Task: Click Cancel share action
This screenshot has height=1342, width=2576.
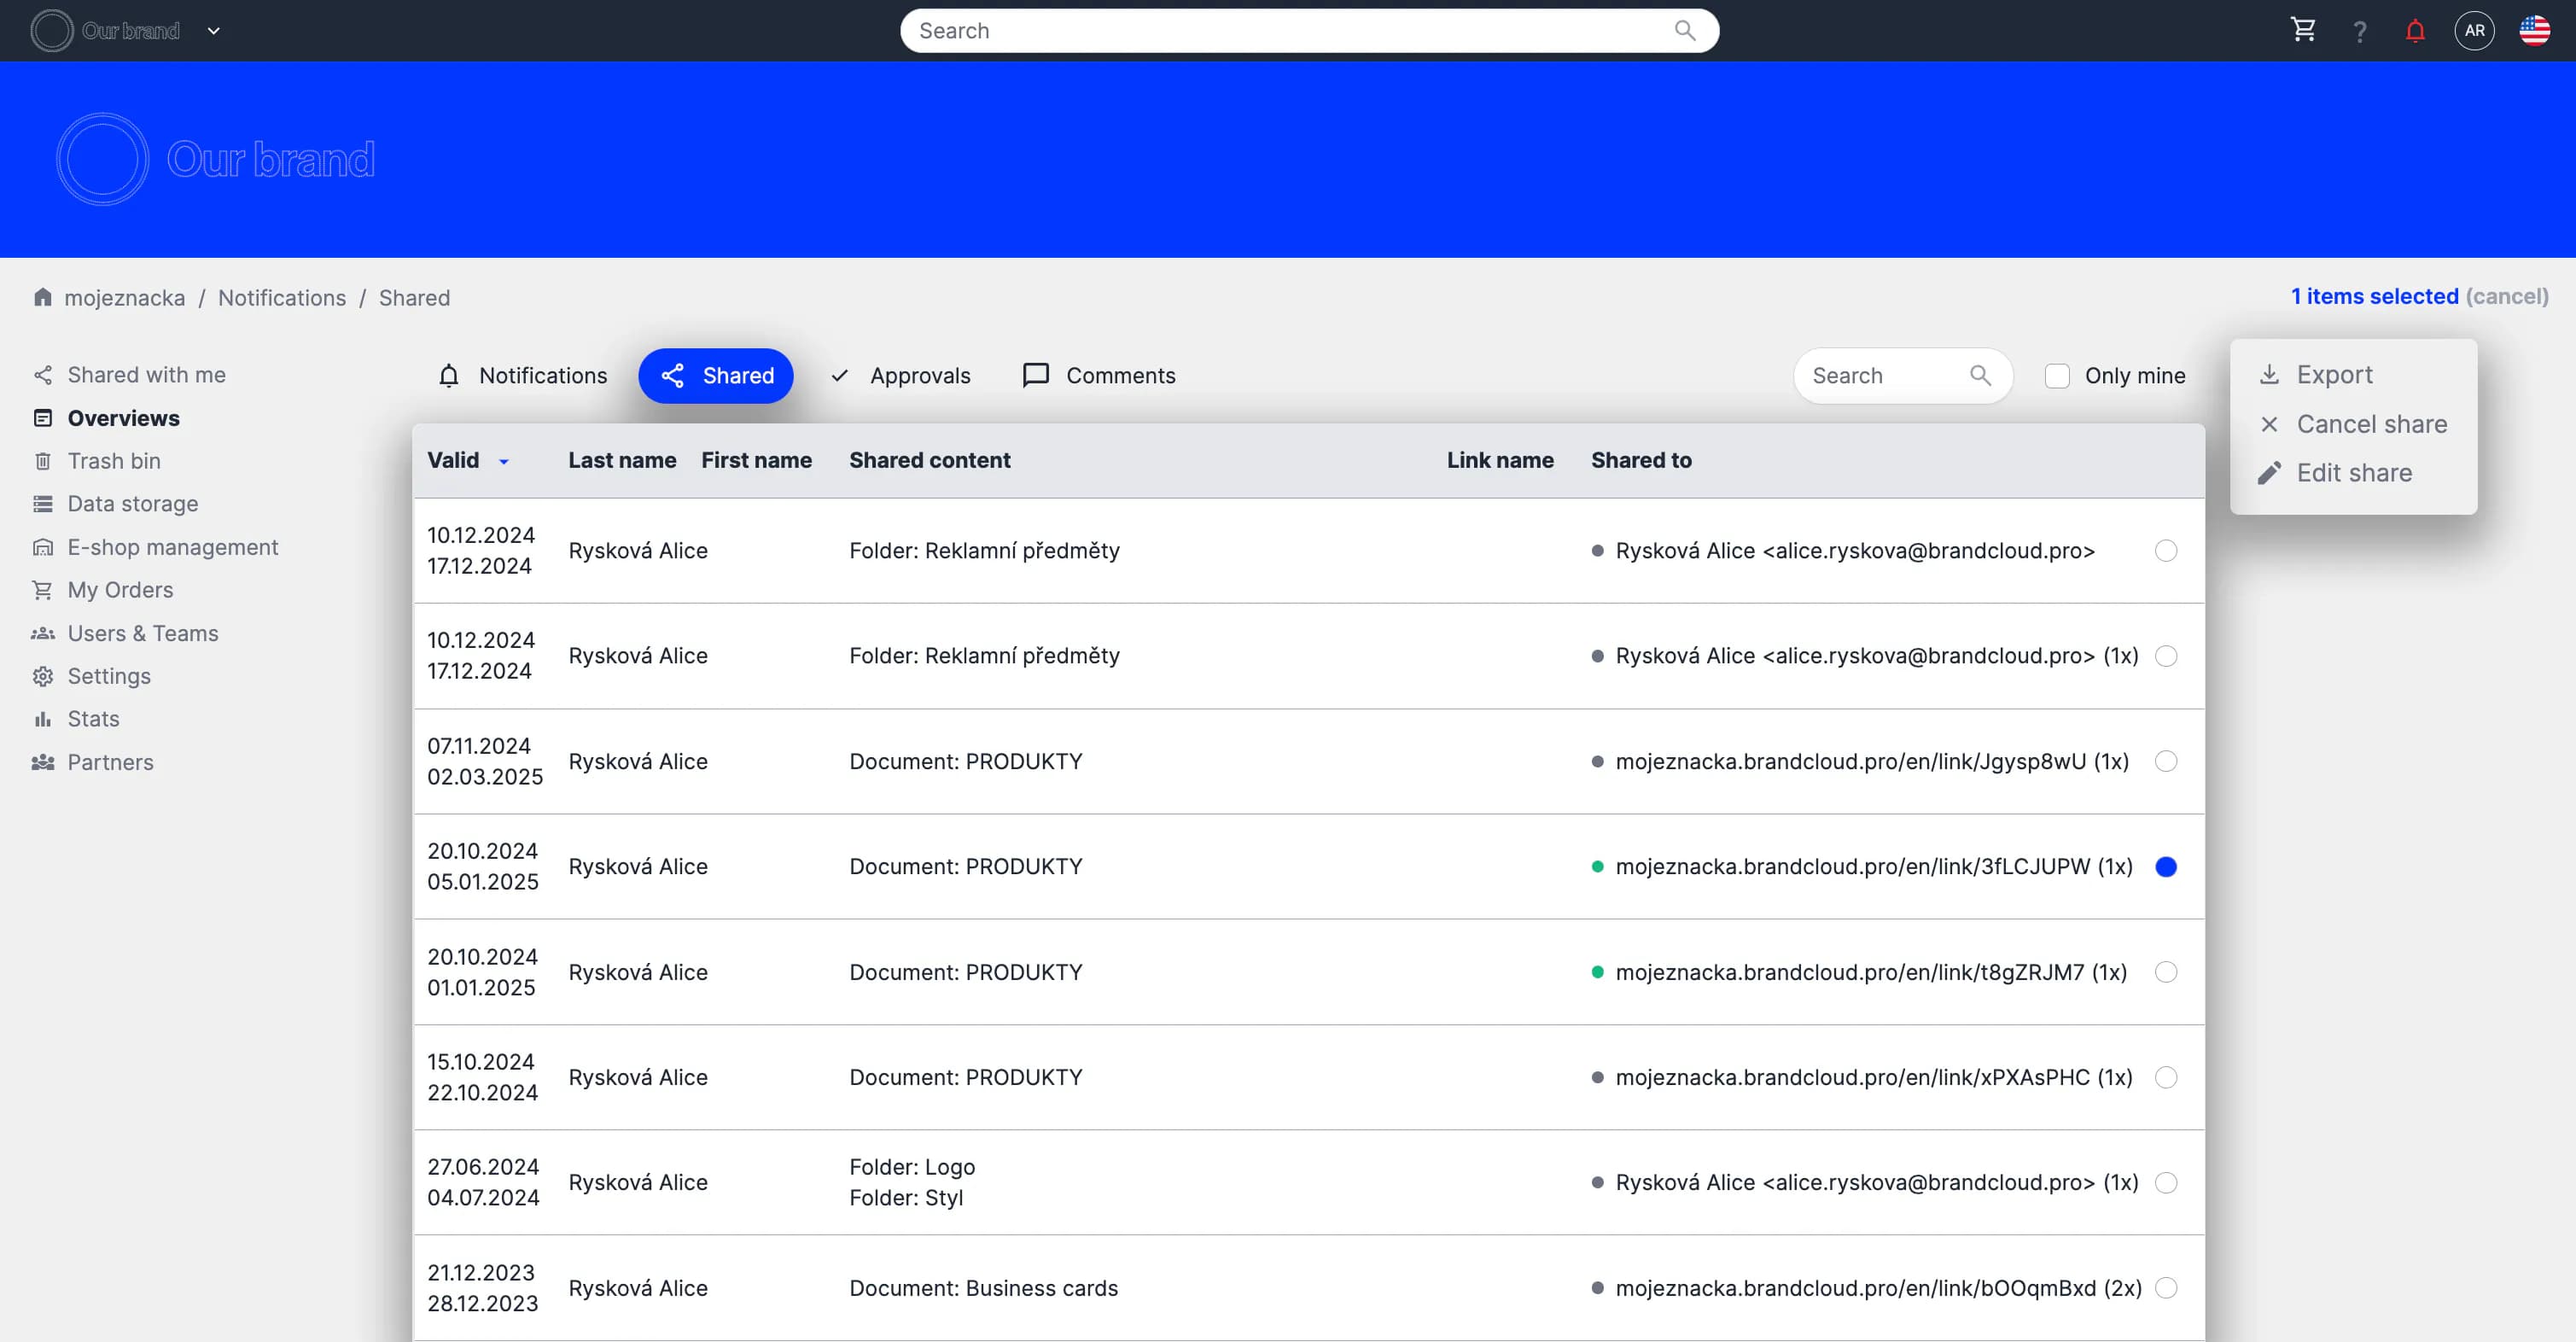Action: pos(2370,424)
